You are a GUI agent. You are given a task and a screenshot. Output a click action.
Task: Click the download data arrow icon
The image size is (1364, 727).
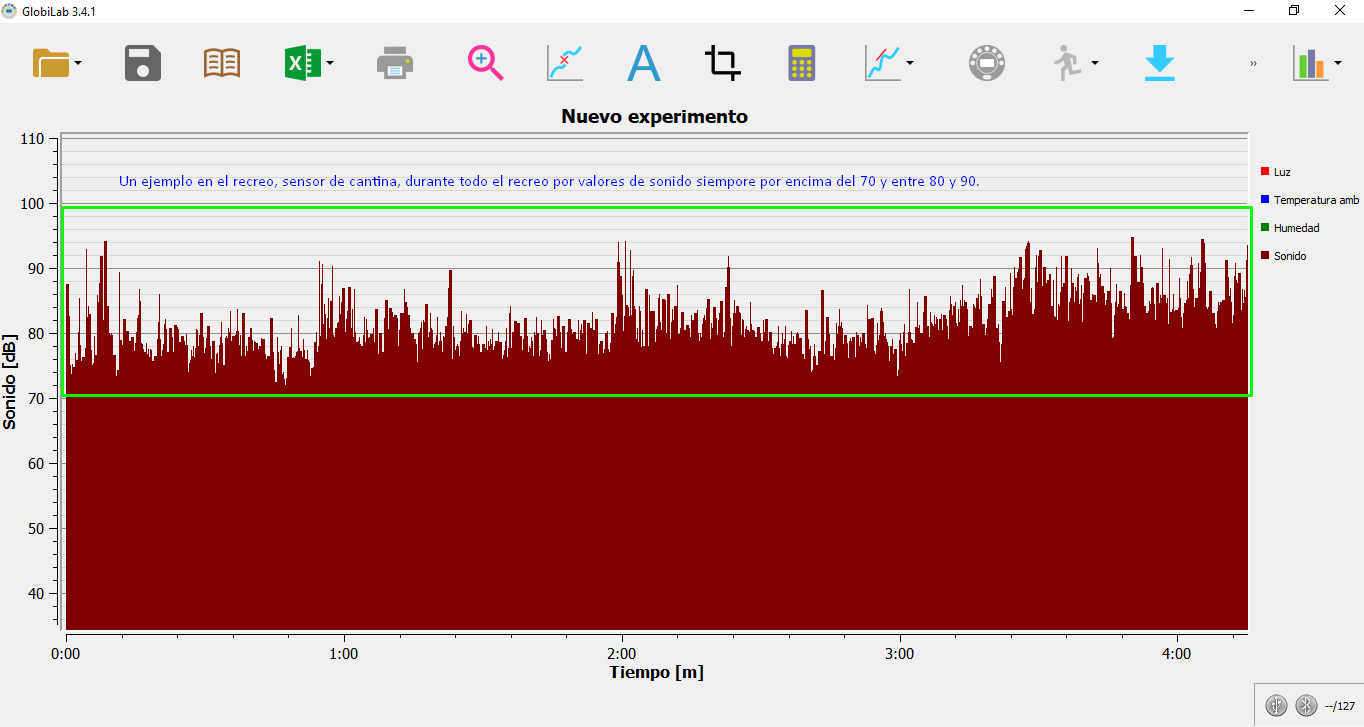coord(1159,63)
